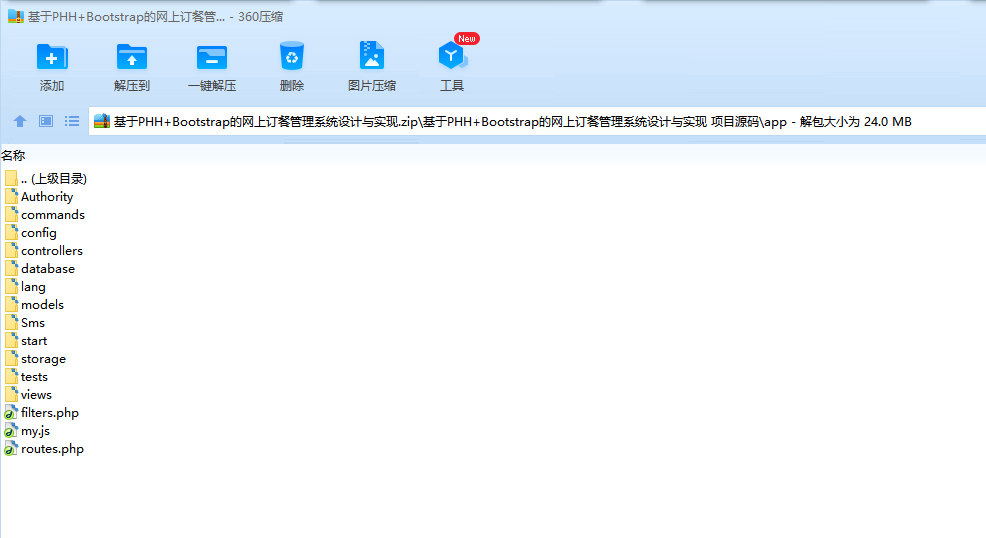Click the folder icon beside database
The width and height of the screenshot is (986, 538).
pos(11,268)
